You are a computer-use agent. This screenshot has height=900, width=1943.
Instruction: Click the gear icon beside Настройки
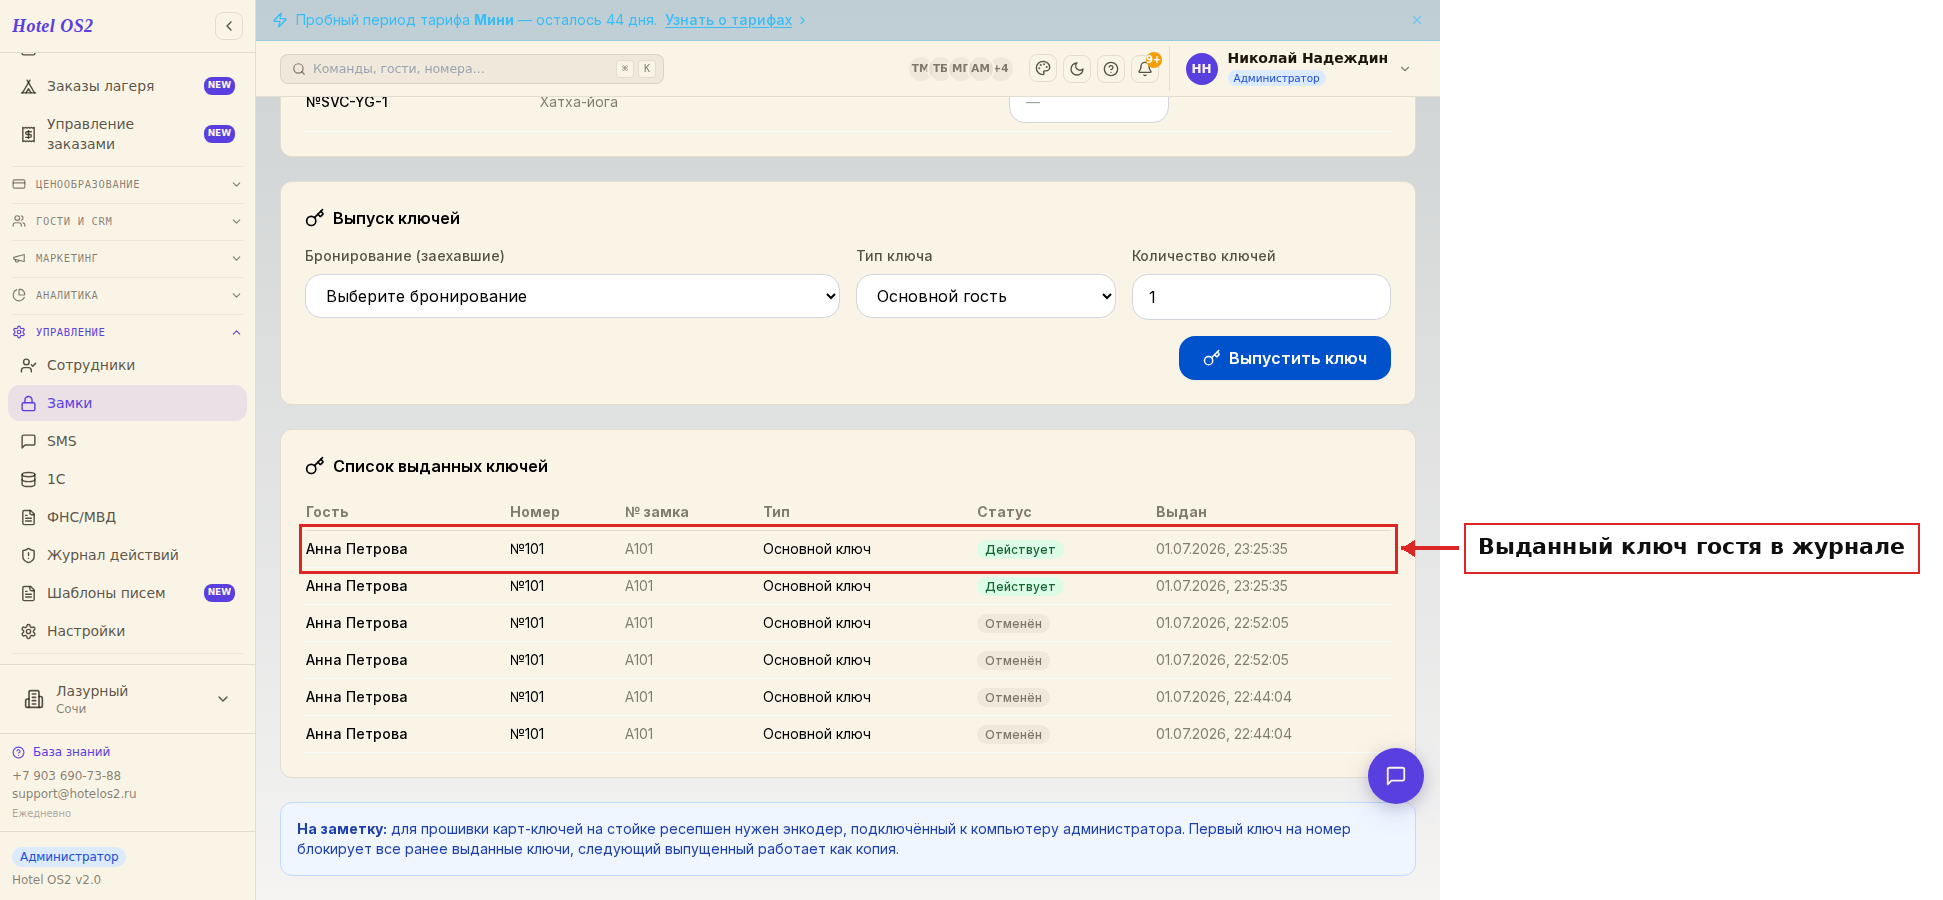29,631
